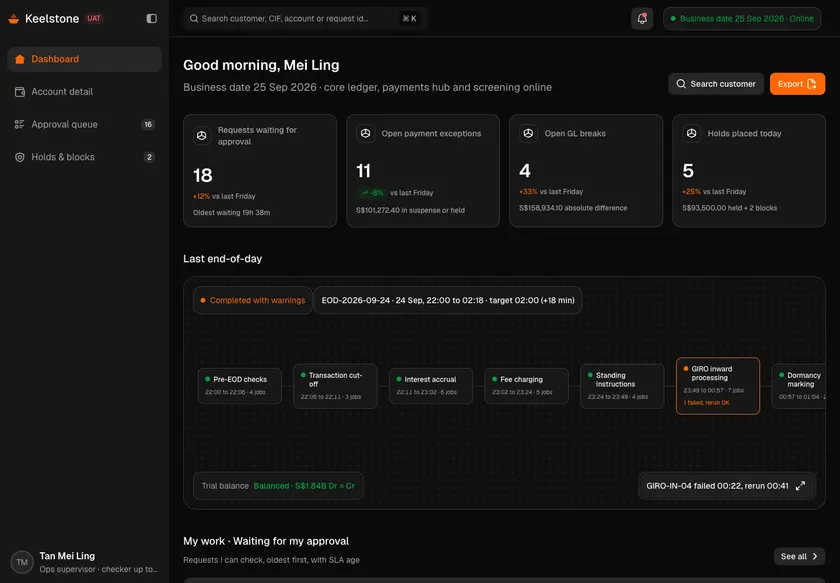Screen dimensions: 840x583
Task: Collapse the sidebar using the panel icon
Action: (x=152, y=19)
